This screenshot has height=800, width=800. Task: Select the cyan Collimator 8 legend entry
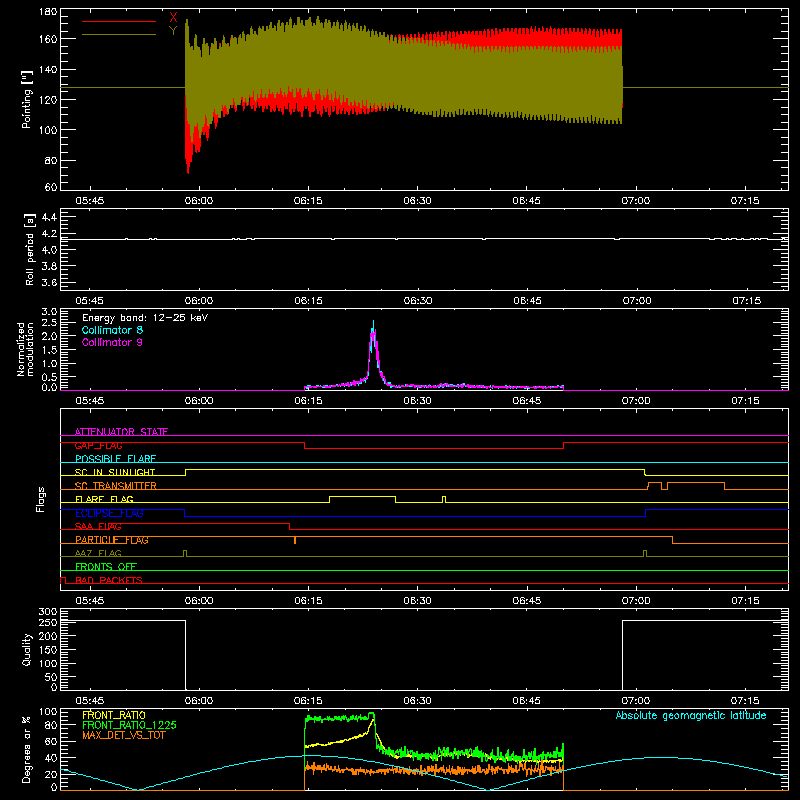(x=112, y=330)
